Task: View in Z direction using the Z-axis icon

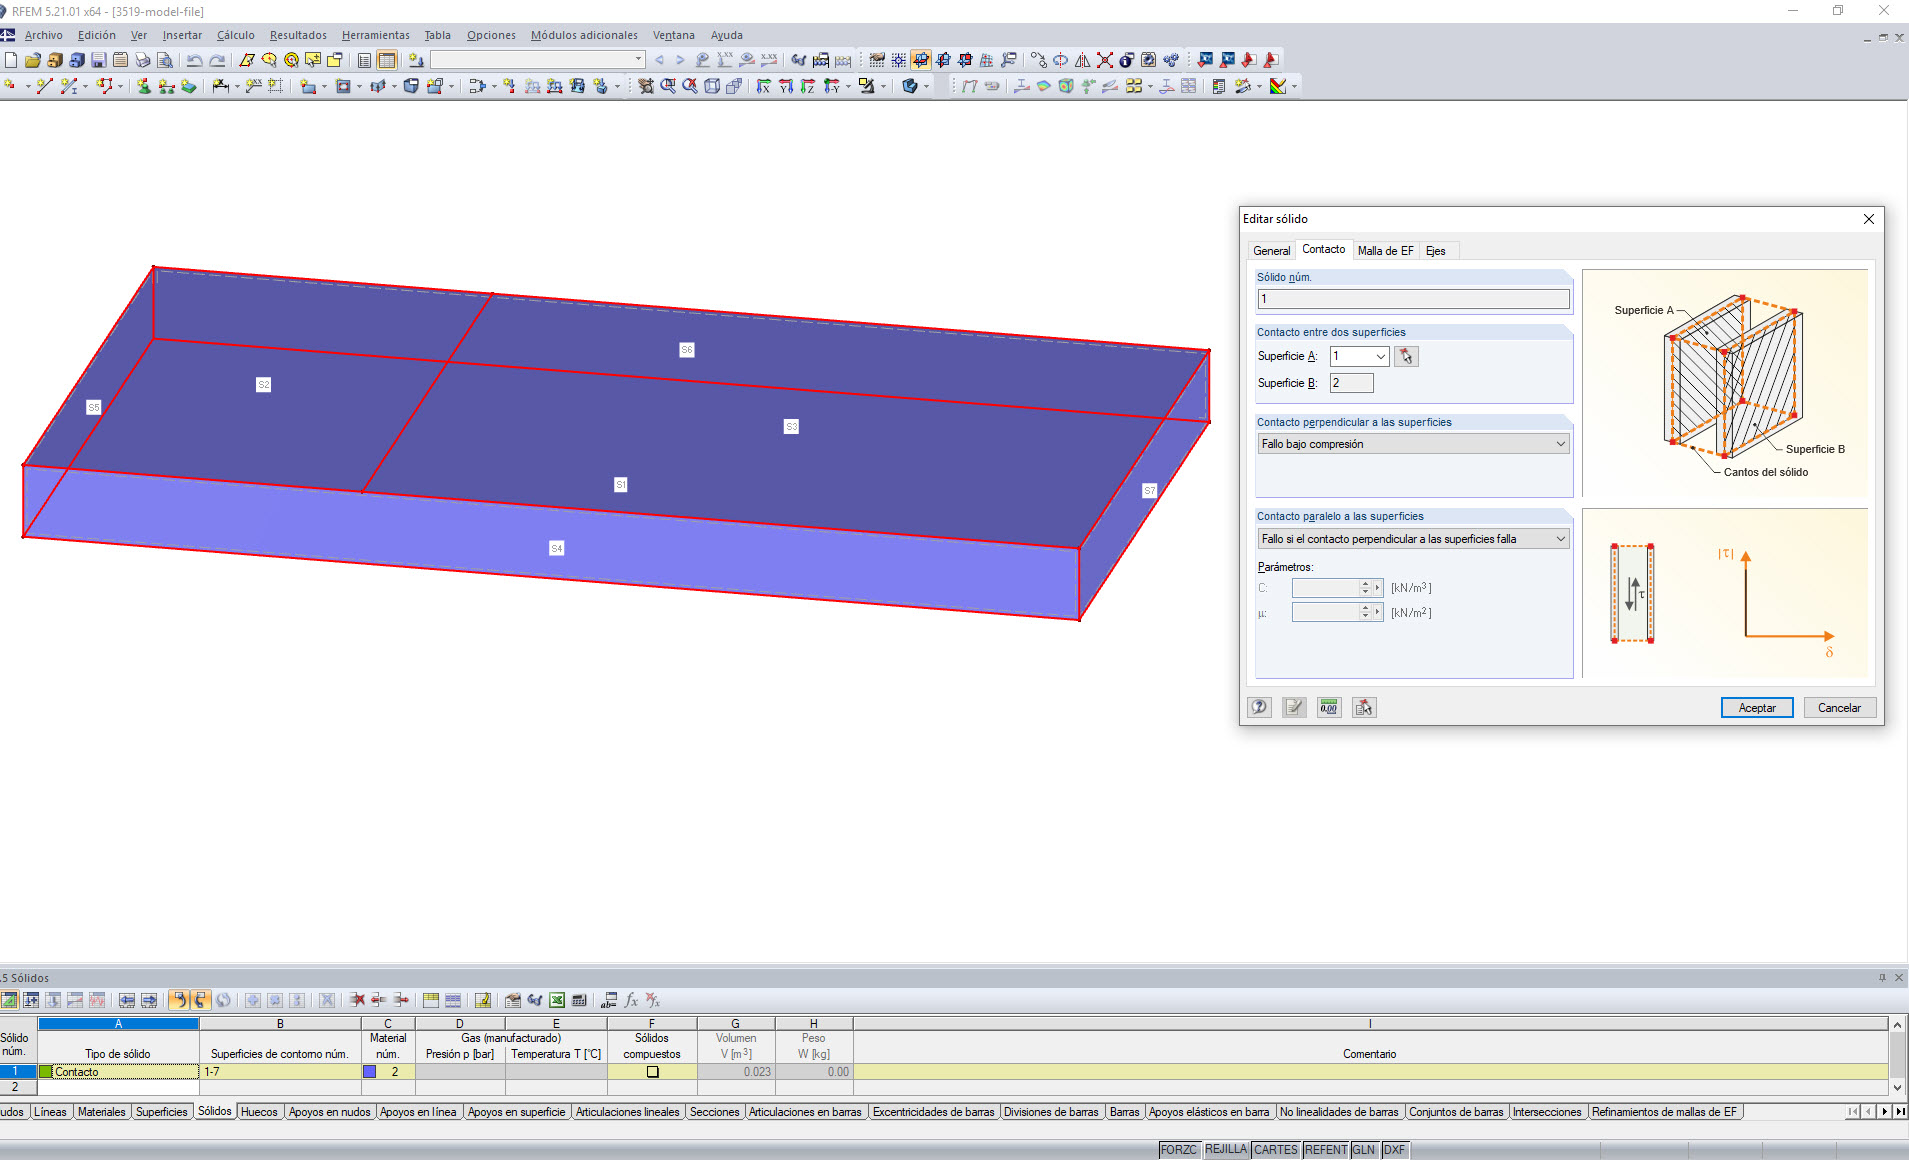Action: [808, 86]
